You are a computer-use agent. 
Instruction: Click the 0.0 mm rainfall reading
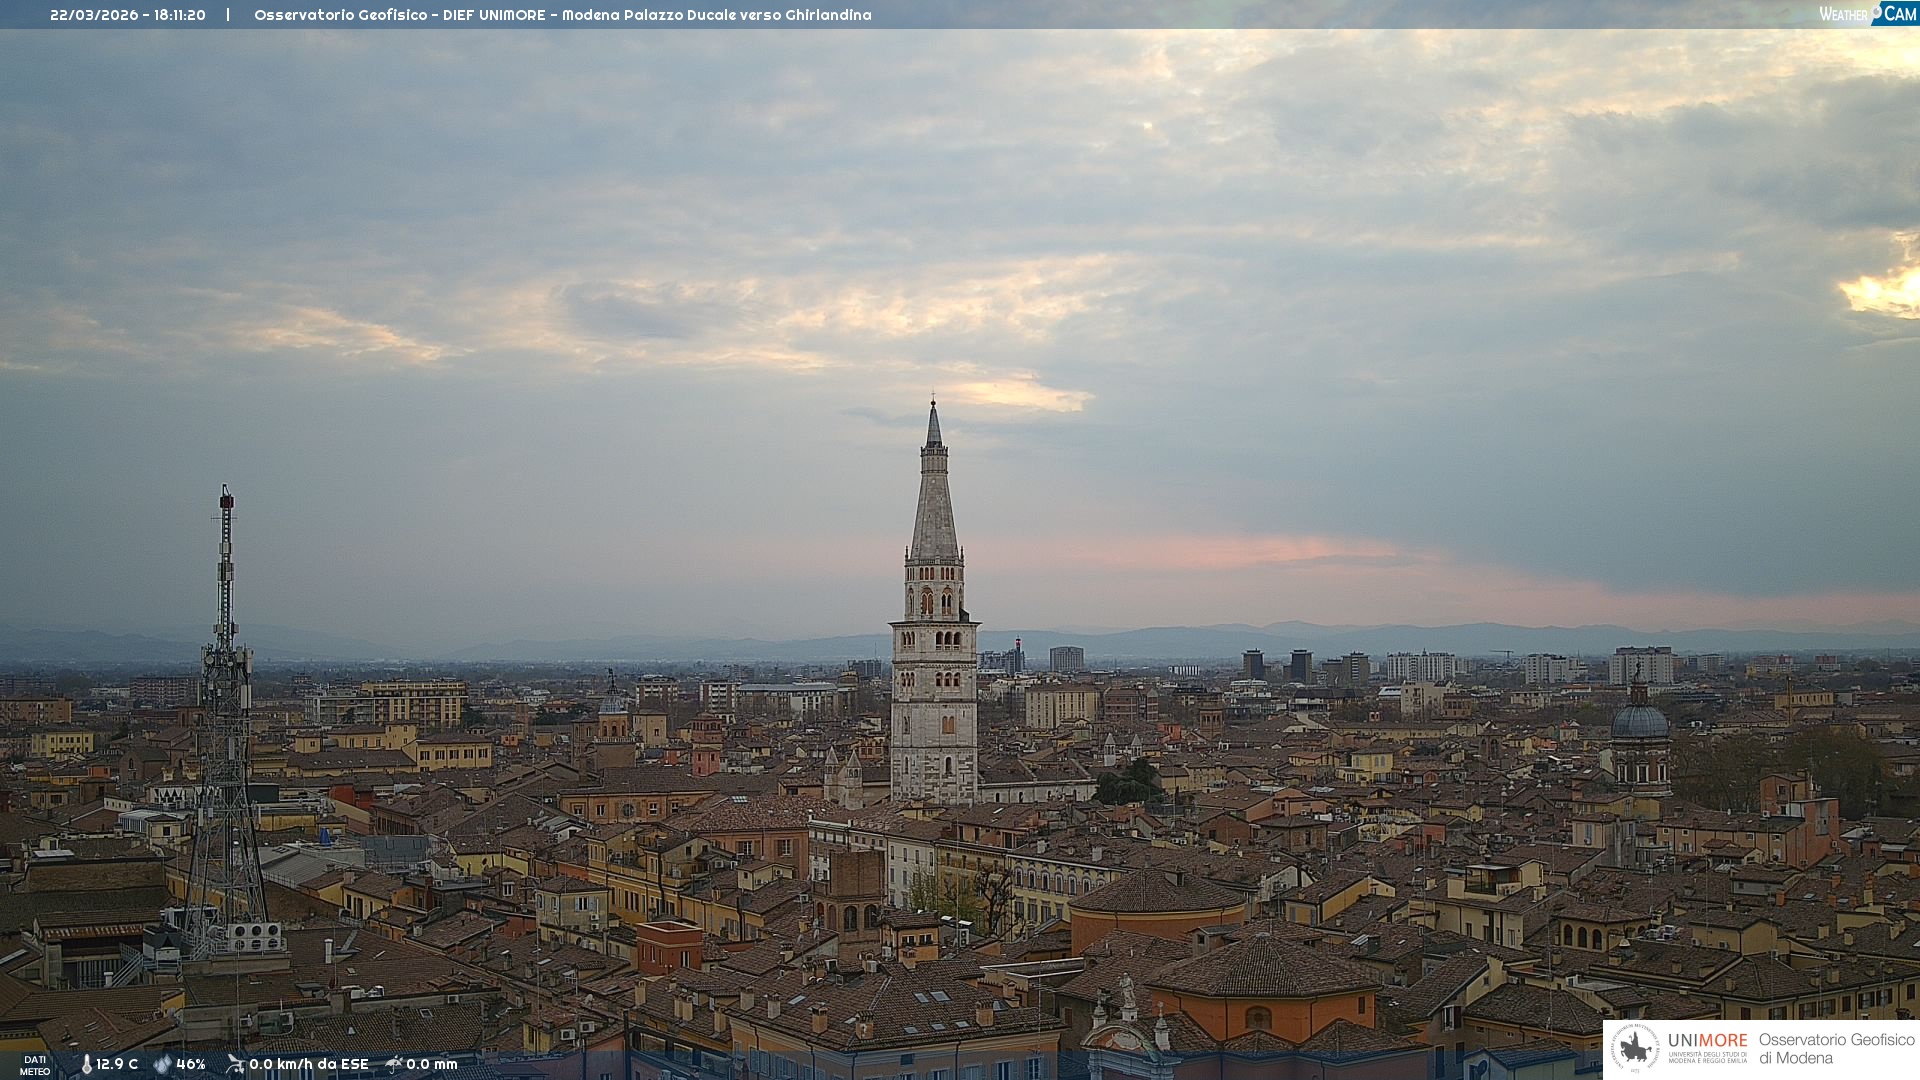[432, 1064]
